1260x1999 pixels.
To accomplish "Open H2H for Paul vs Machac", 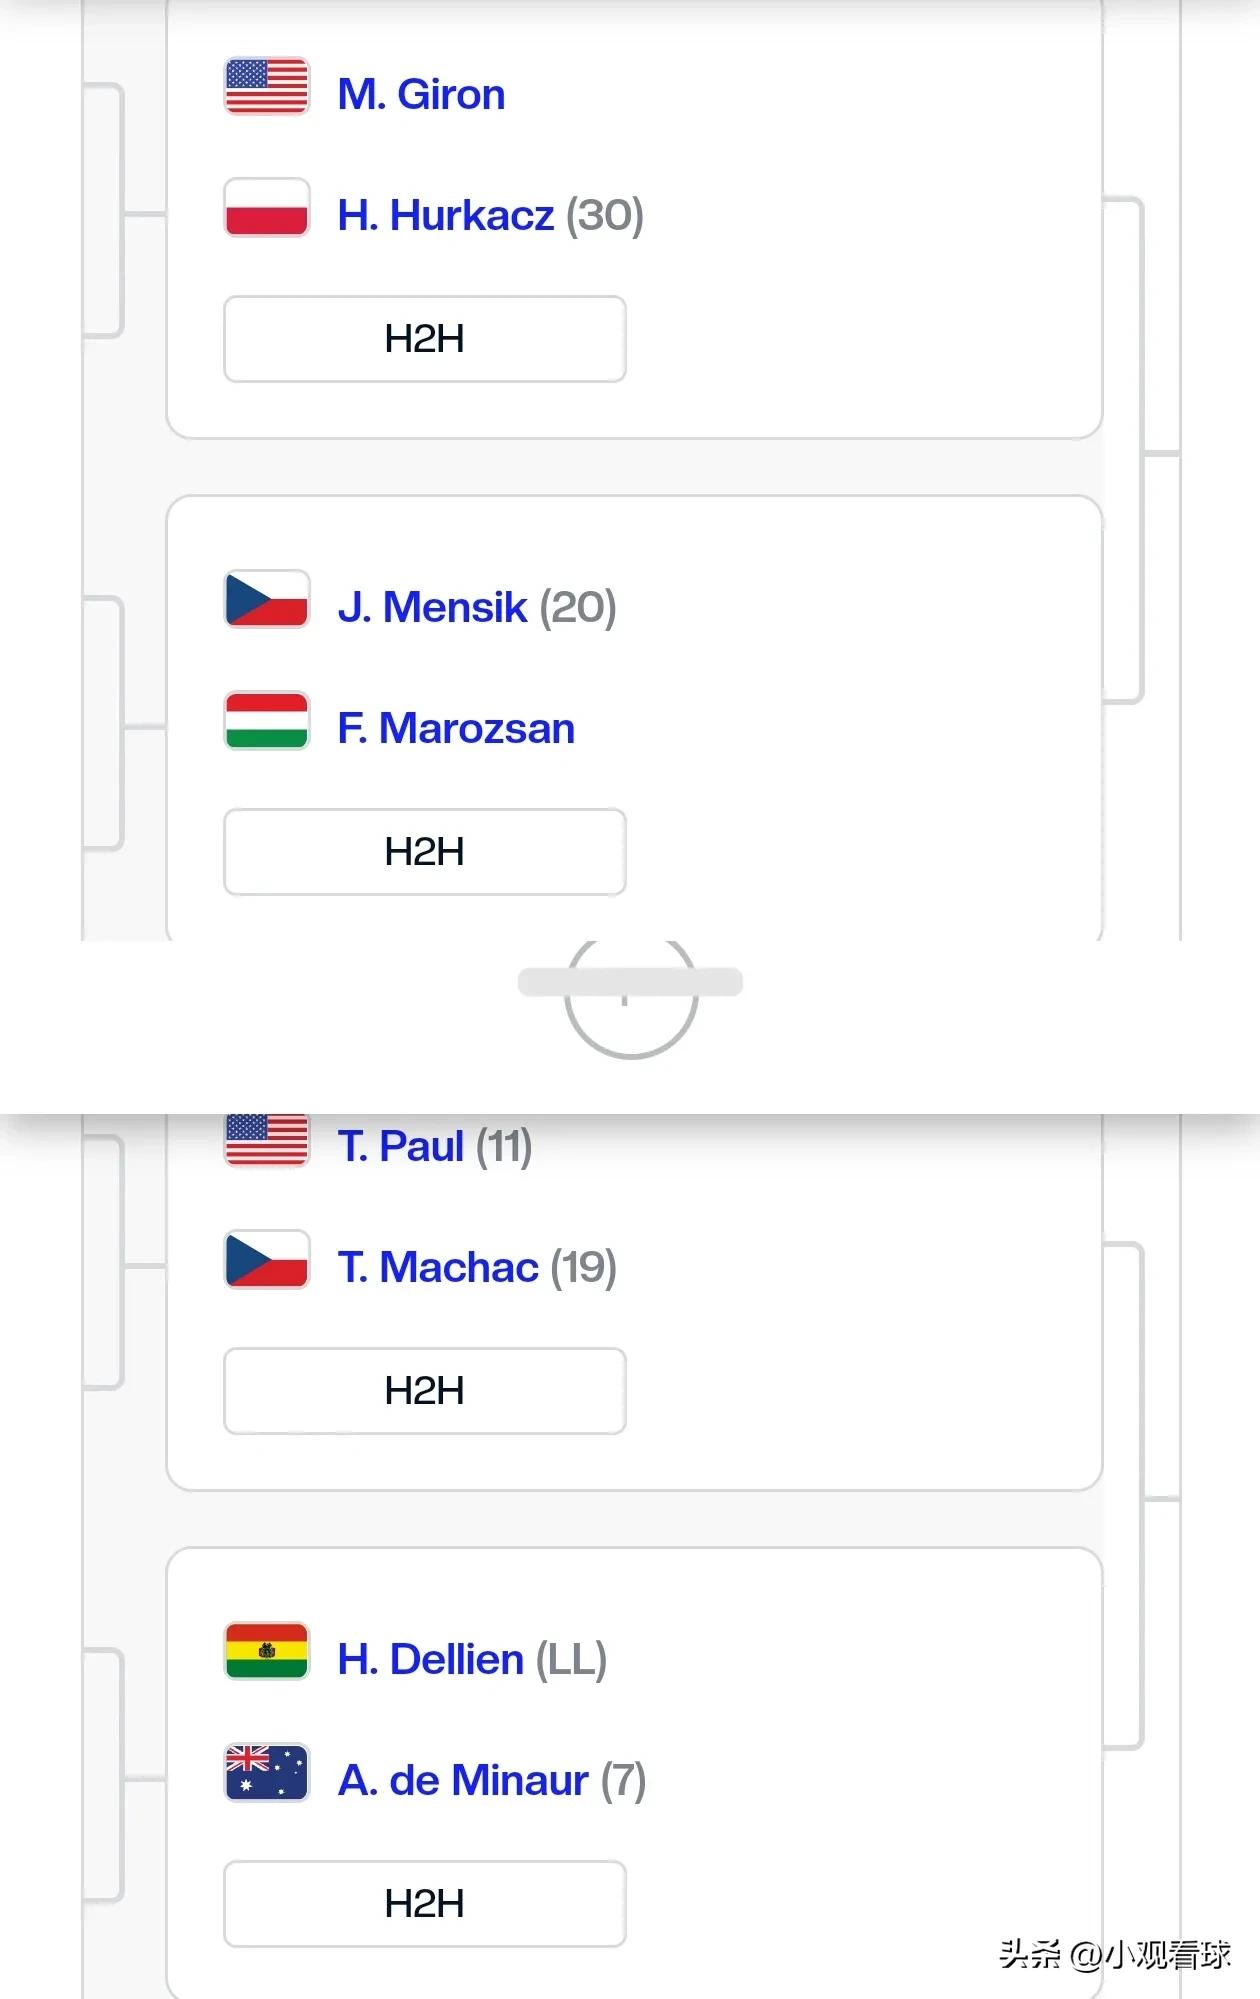I will point(425,1391).
